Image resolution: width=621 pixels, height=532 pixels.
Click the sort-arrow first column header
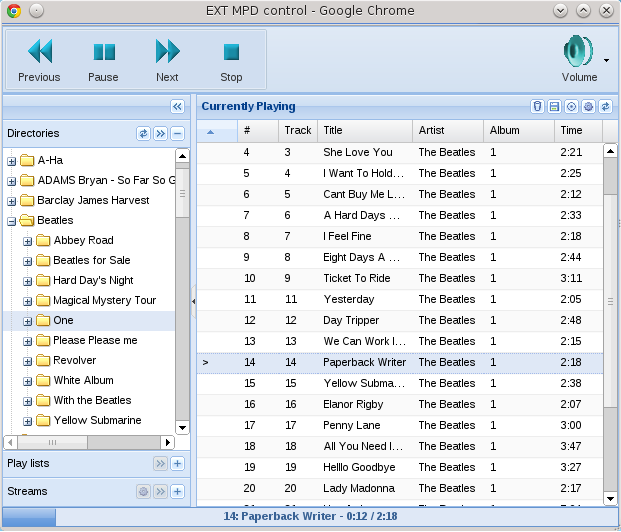(217, 130)
